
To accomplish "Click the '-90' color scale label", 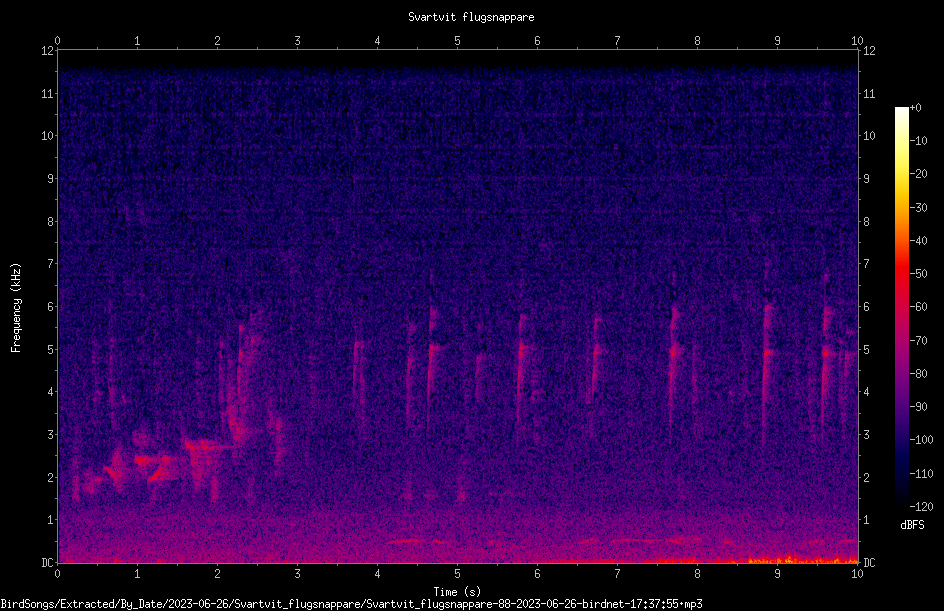I will tap(918, 407).
